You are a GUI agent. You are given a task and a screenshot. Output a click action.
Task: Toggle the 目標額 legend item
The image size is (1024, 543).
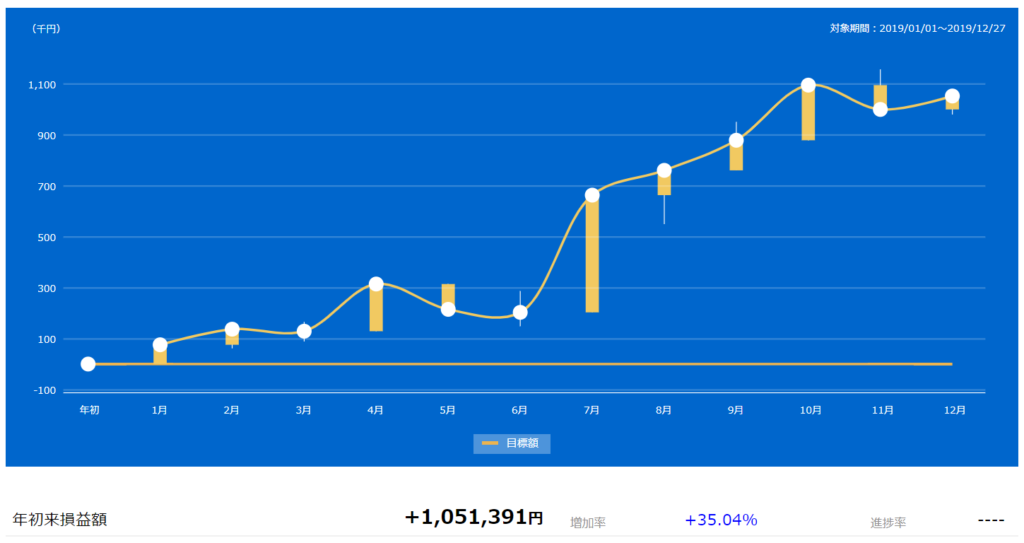click(x=511, y=444)
